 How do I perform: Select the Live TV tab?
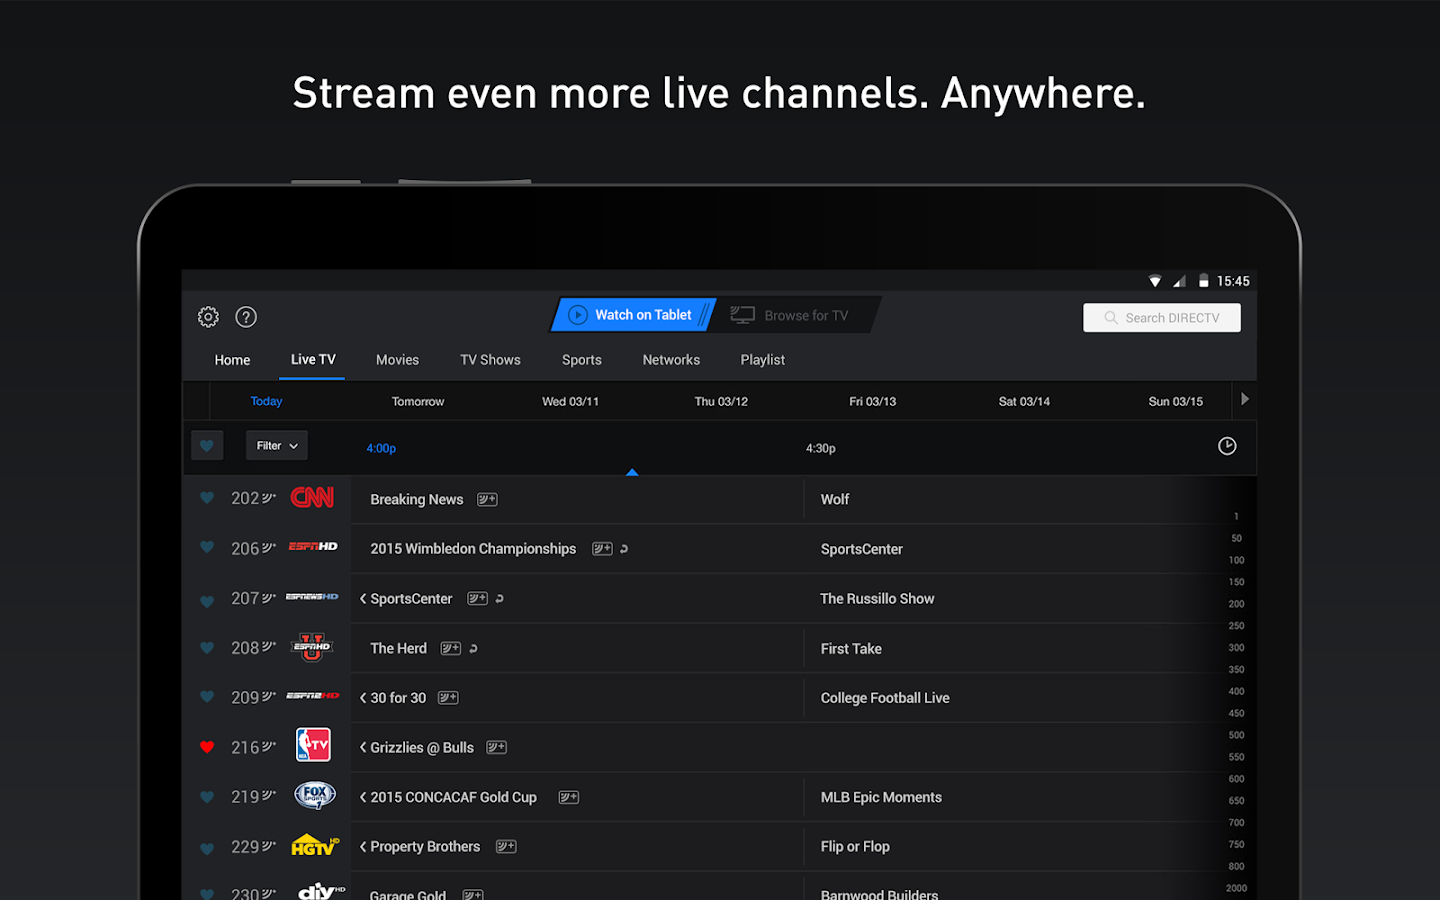tap(313, 359)
